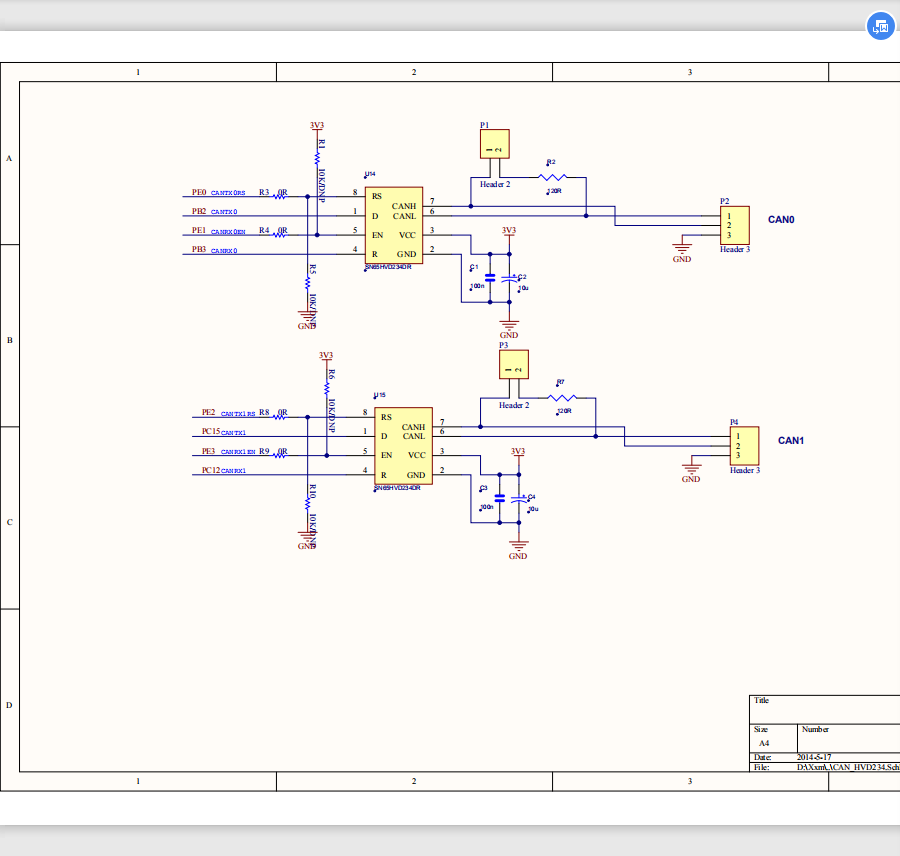Click the R4 resistor designator
The height and width of the screenshot is (856, 900).
point(264,230)
